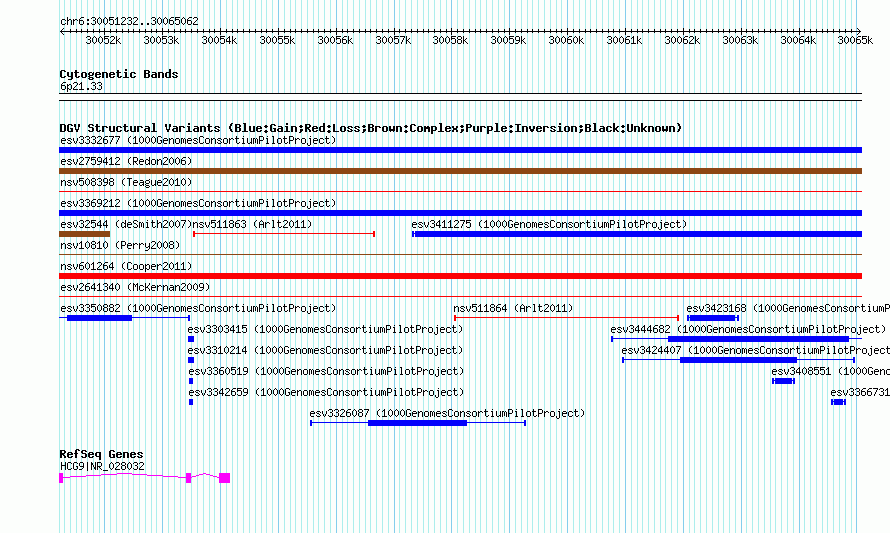Click the red nsv511864 loss line
This screenshot has height=533, width=890.
click(x=566, y=318)
